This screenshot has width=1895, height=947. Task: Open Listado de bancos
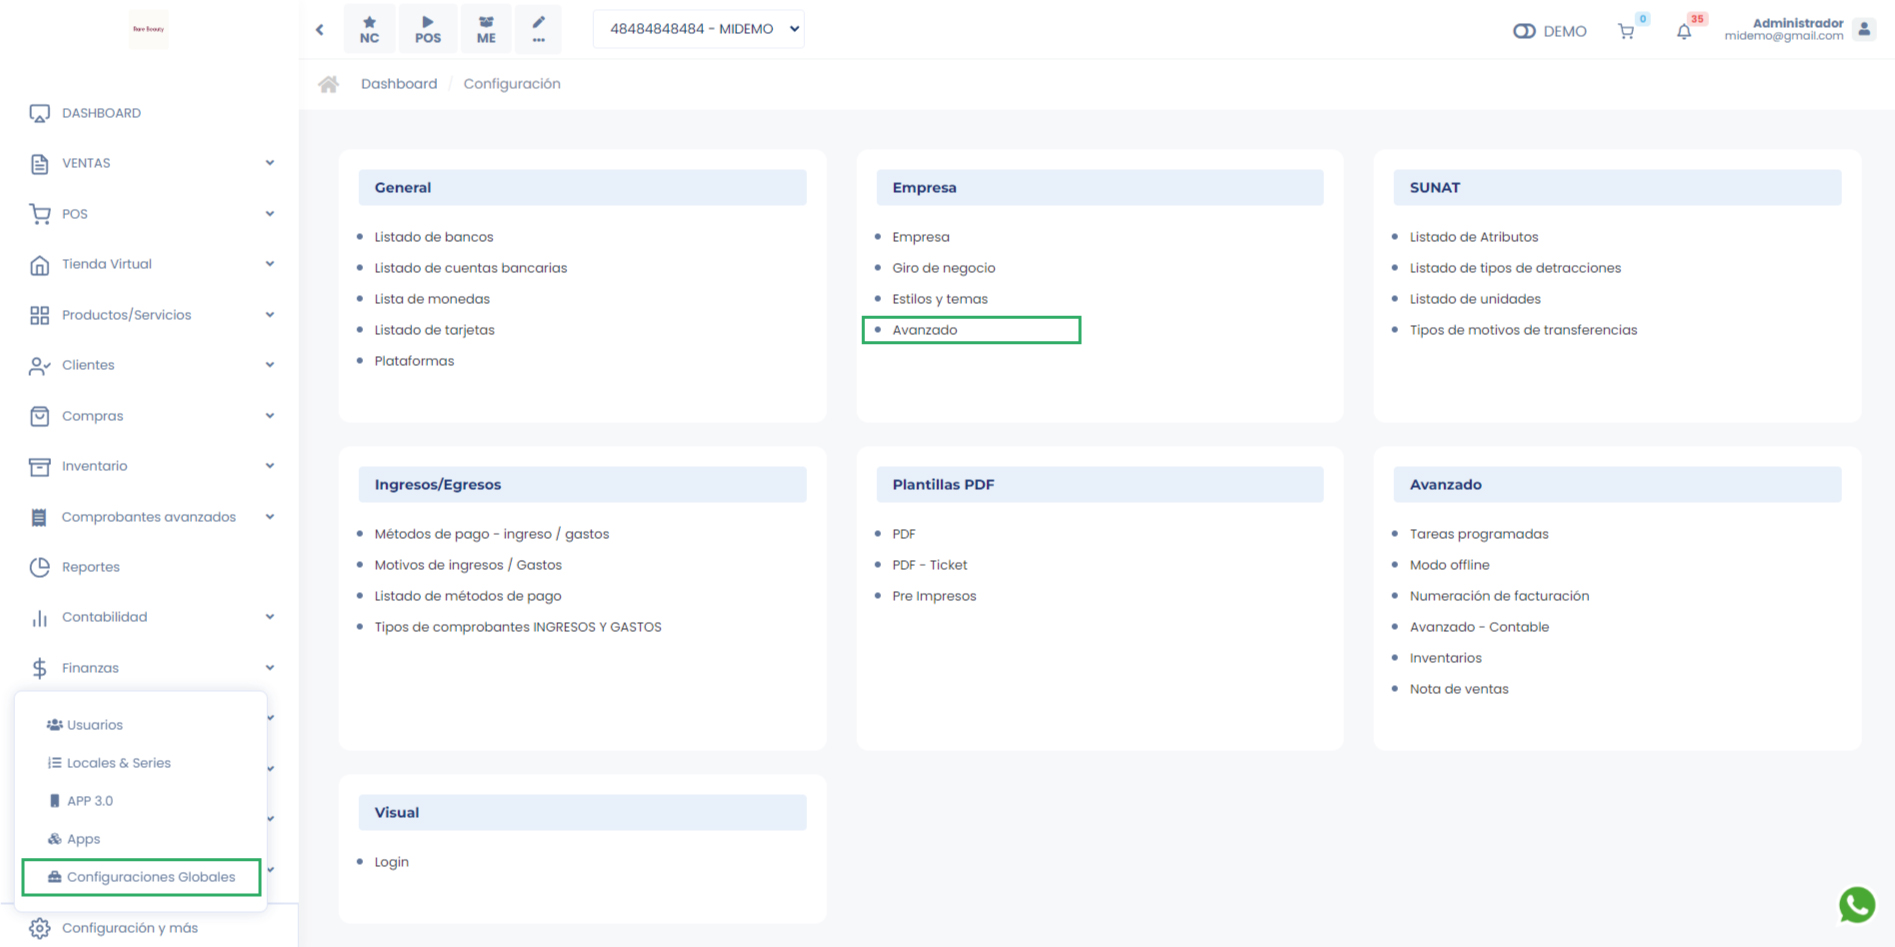pyautogui.click(x=433, y=237)
